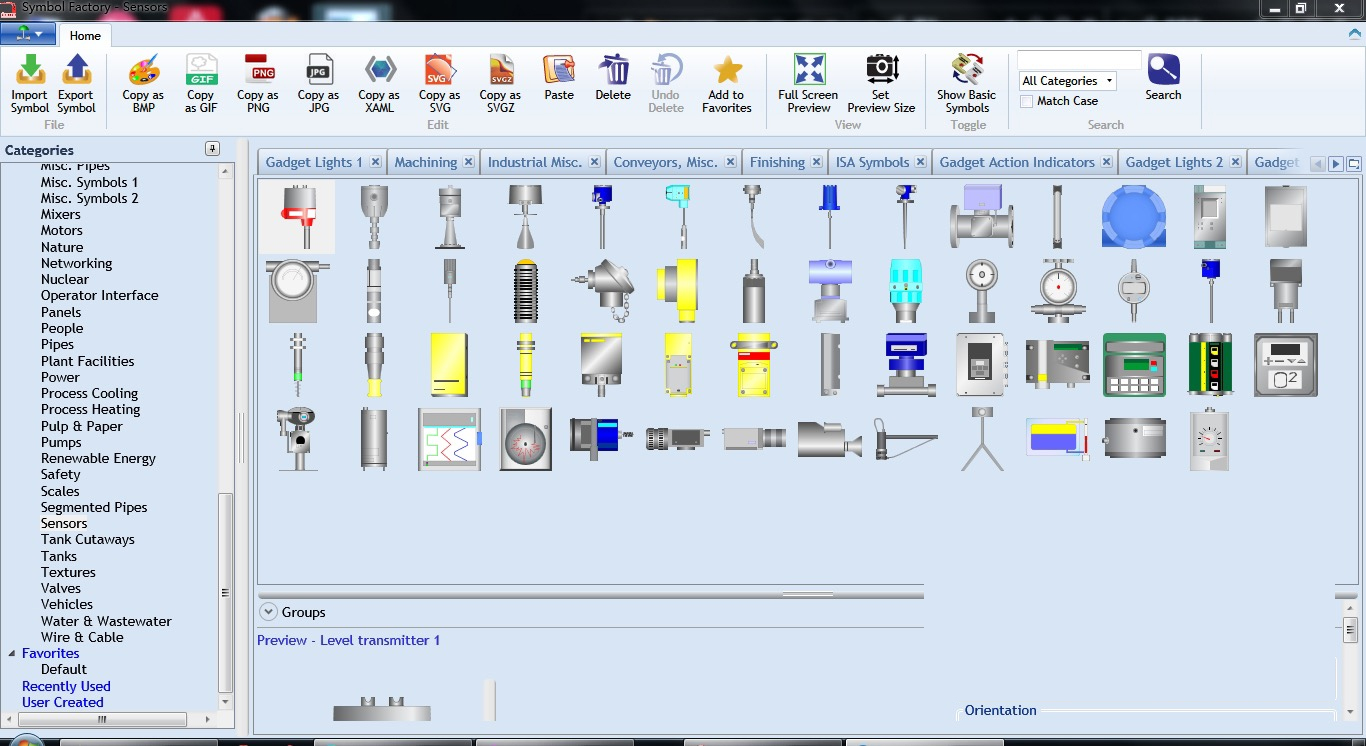
Task: Open Set Preview Size
Action: tap(881, 84)
